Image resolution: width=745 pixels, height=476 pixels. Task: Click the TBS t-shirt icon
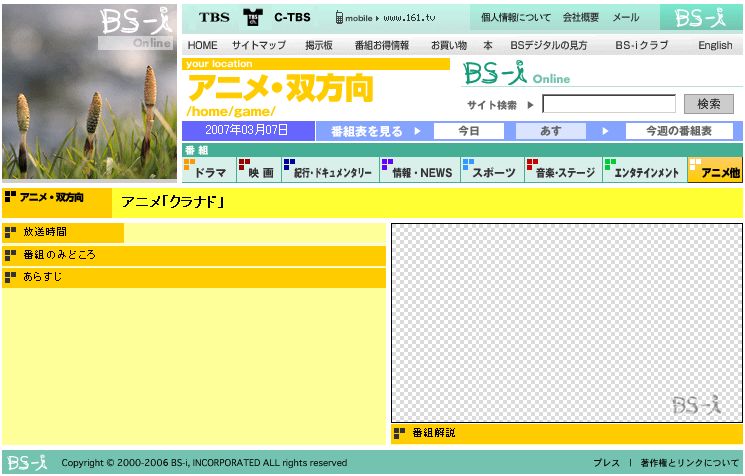tap(252, 18)
